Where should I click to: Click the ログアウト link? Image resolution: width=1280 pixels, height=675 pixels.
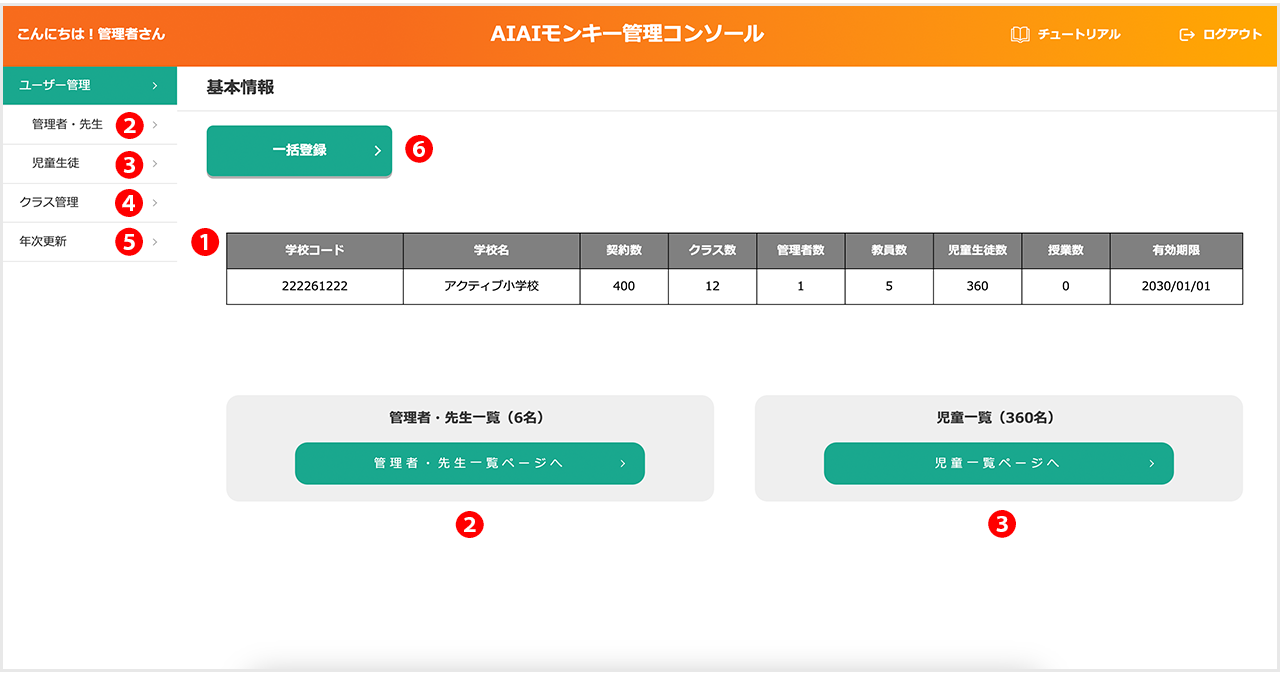[x=1232, y=34]
